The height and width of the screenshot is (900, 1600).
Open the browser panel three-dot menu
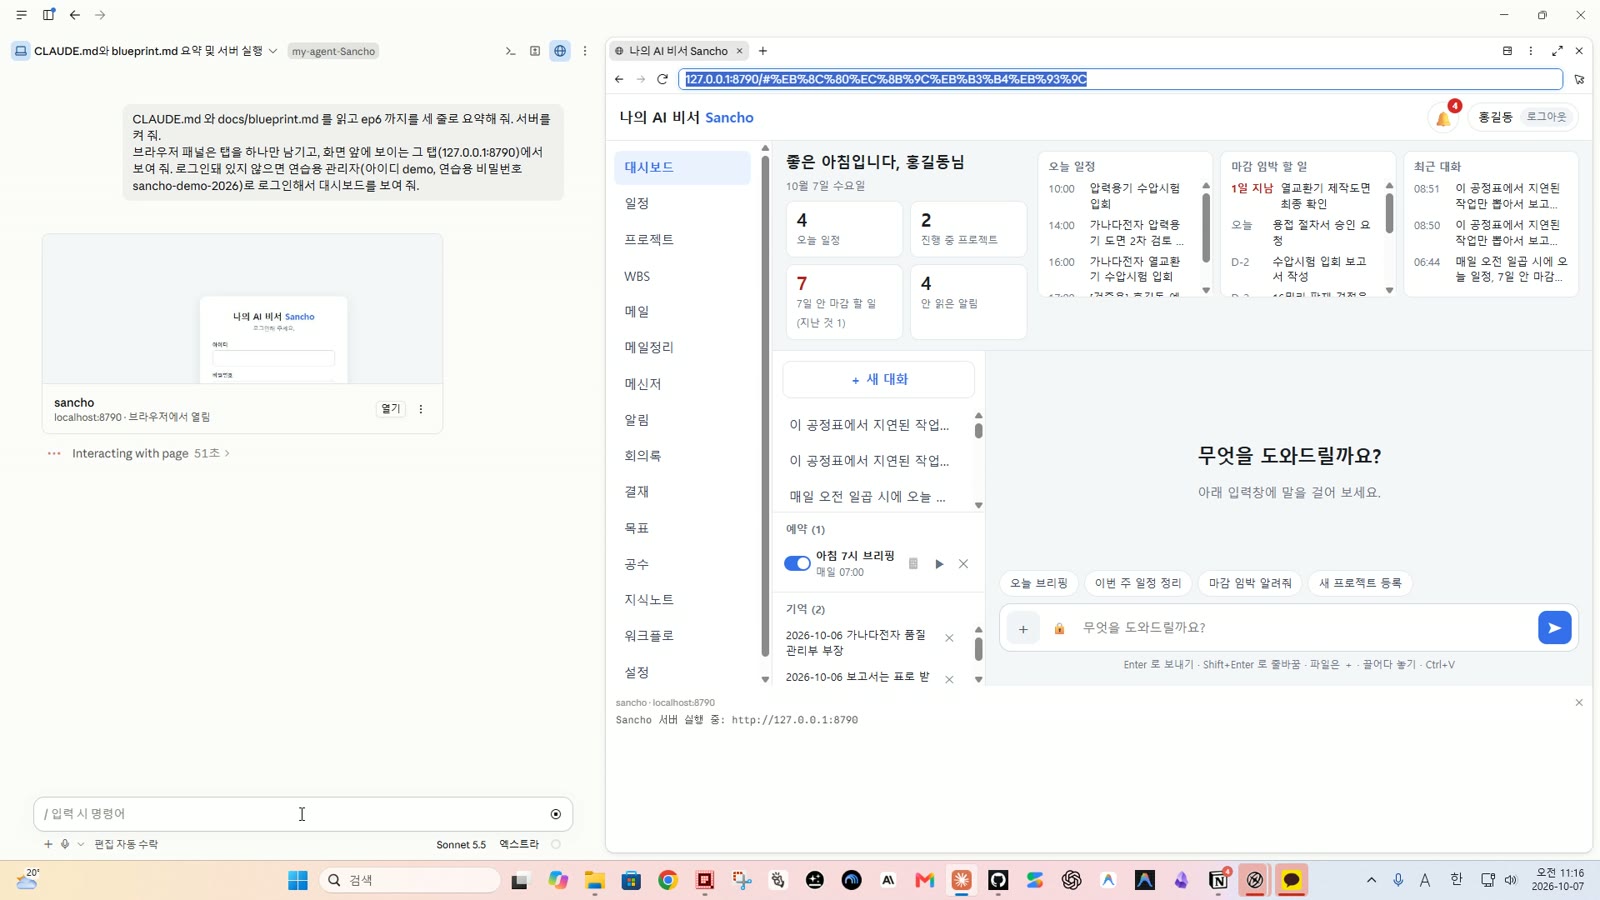pos(1530,51)
